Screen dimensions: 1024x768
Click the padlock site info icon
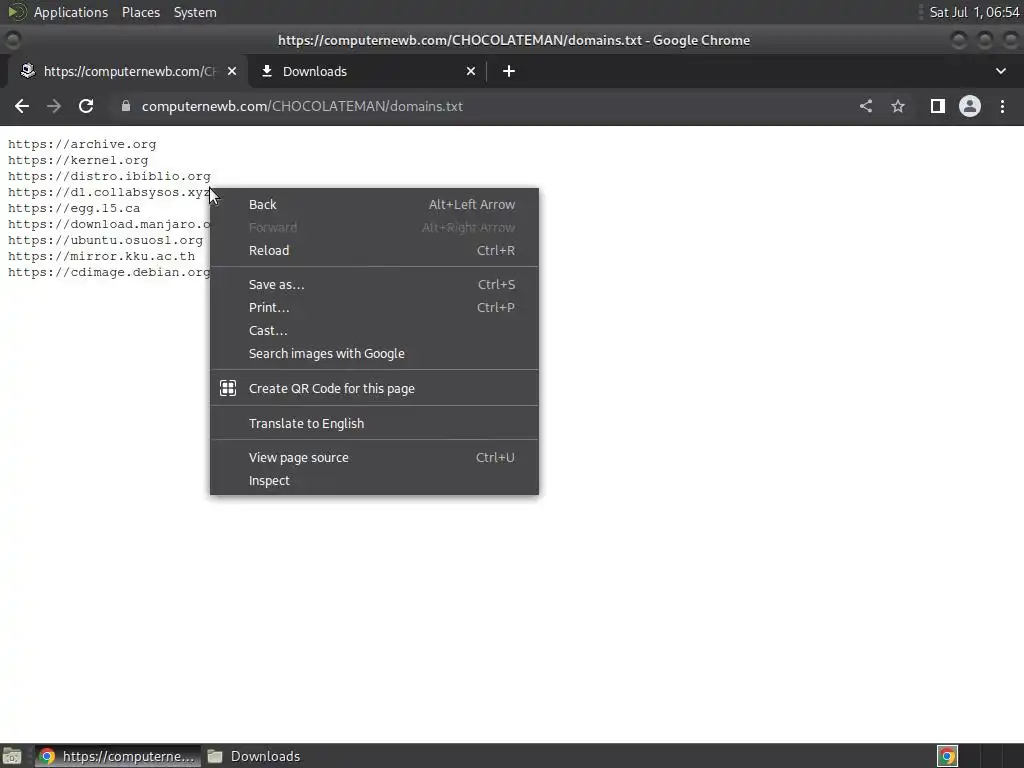coord(126,106)
